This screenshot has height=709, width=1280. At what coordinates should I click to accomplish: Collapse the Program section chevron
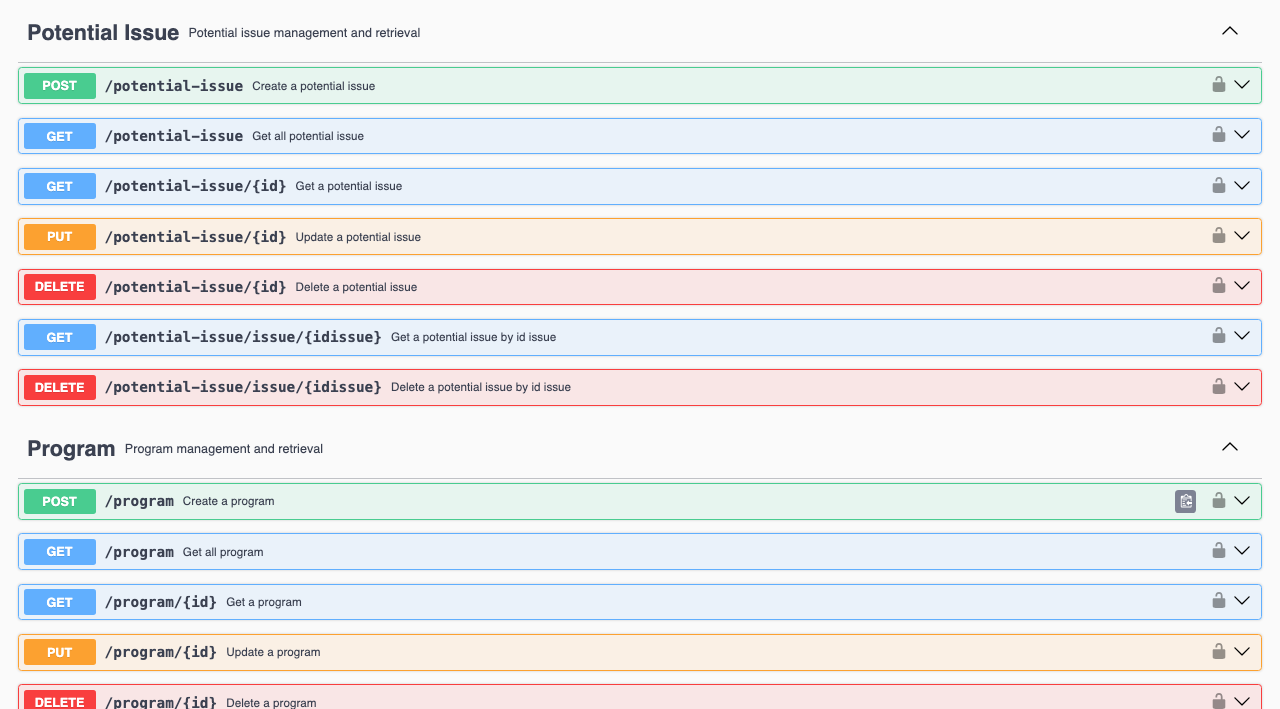1229,447
